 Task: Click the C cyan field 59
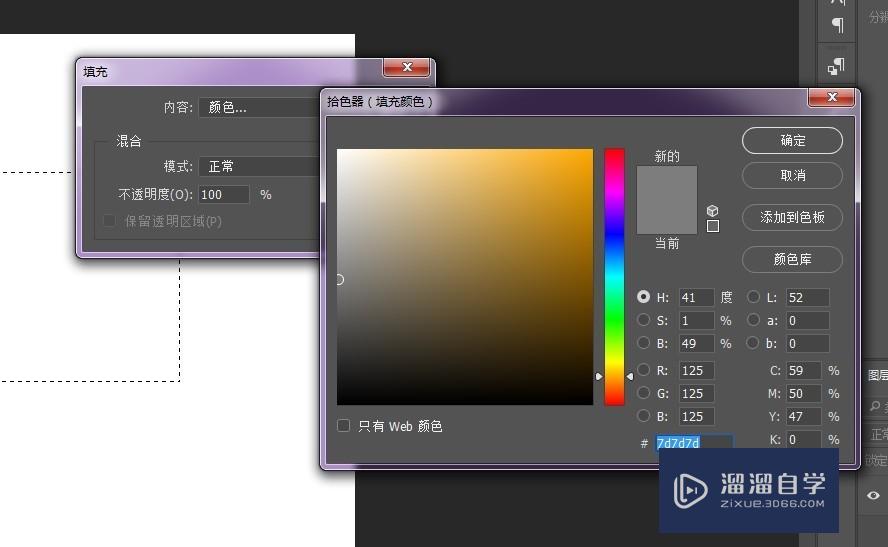(x=804, y=370)
